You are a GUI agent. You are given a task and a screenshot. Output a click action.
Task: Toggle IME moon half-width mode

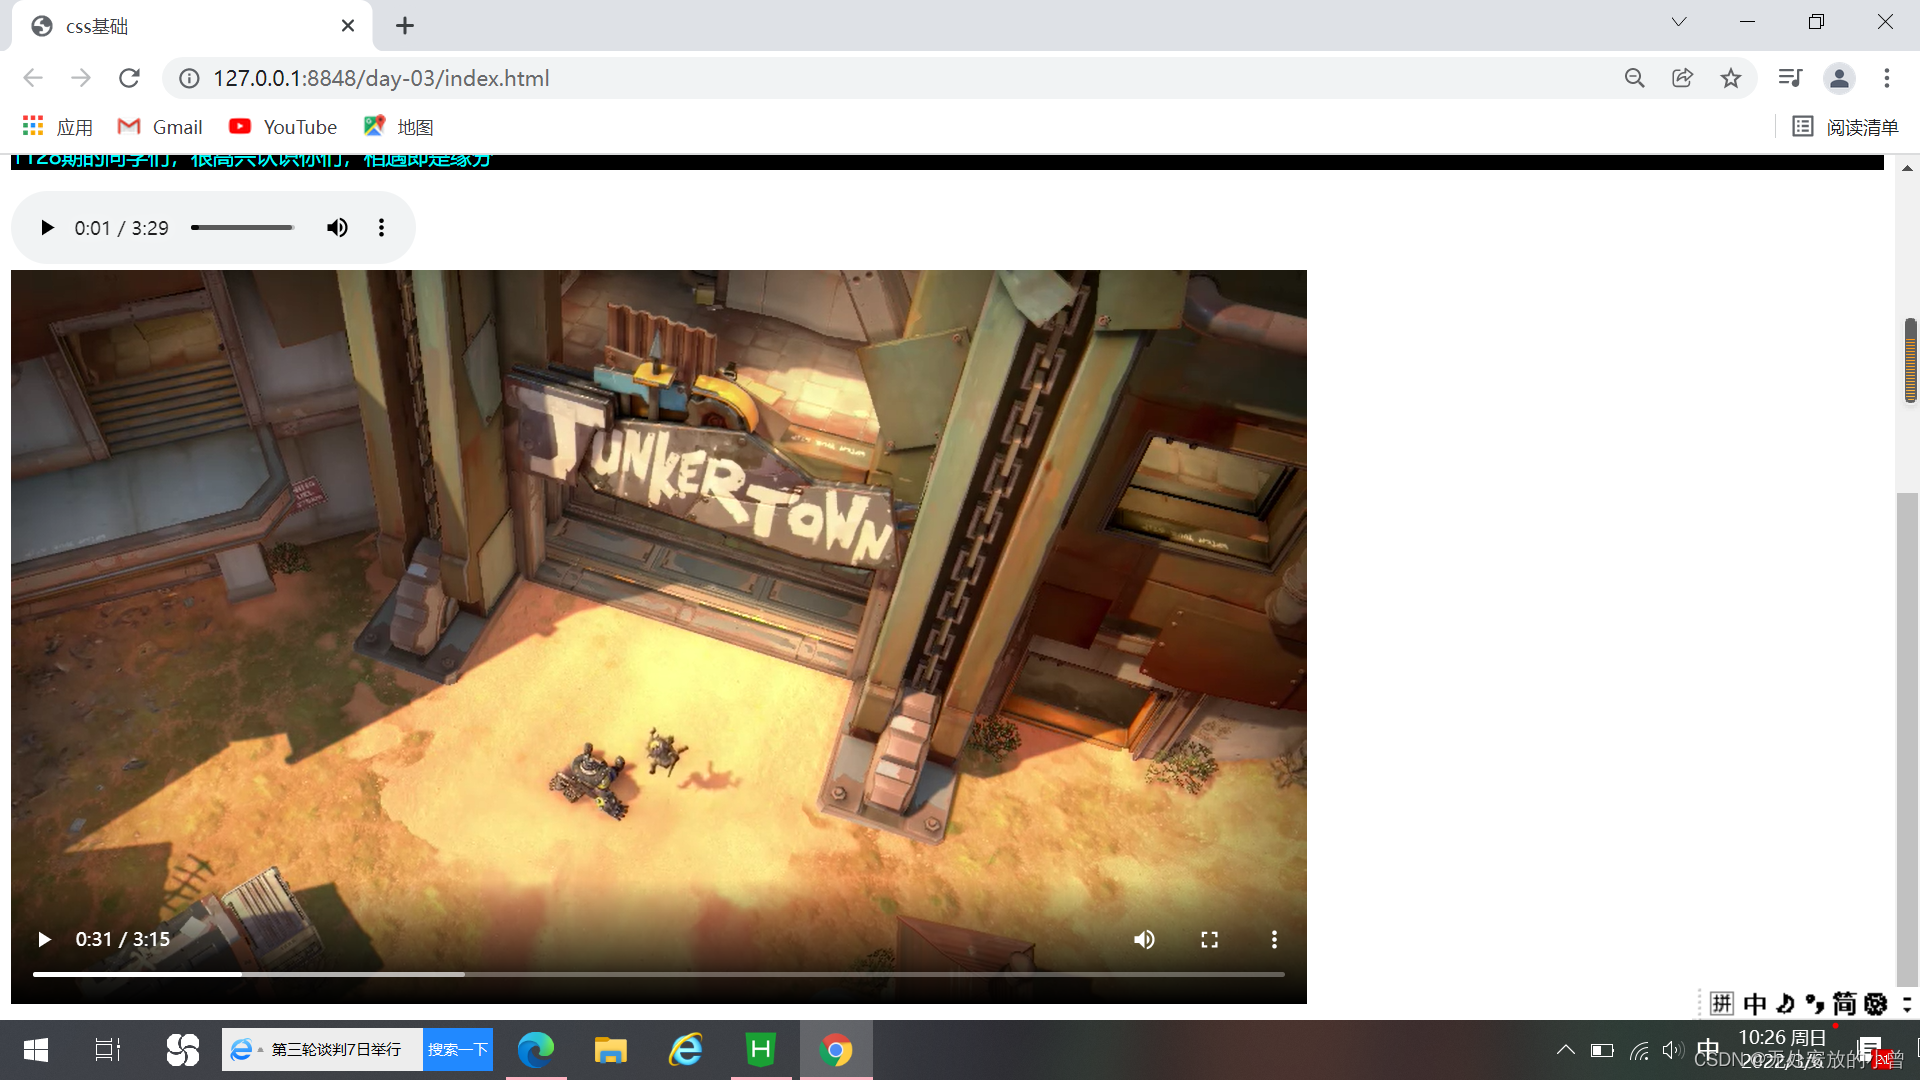tap(1785, 1003)
